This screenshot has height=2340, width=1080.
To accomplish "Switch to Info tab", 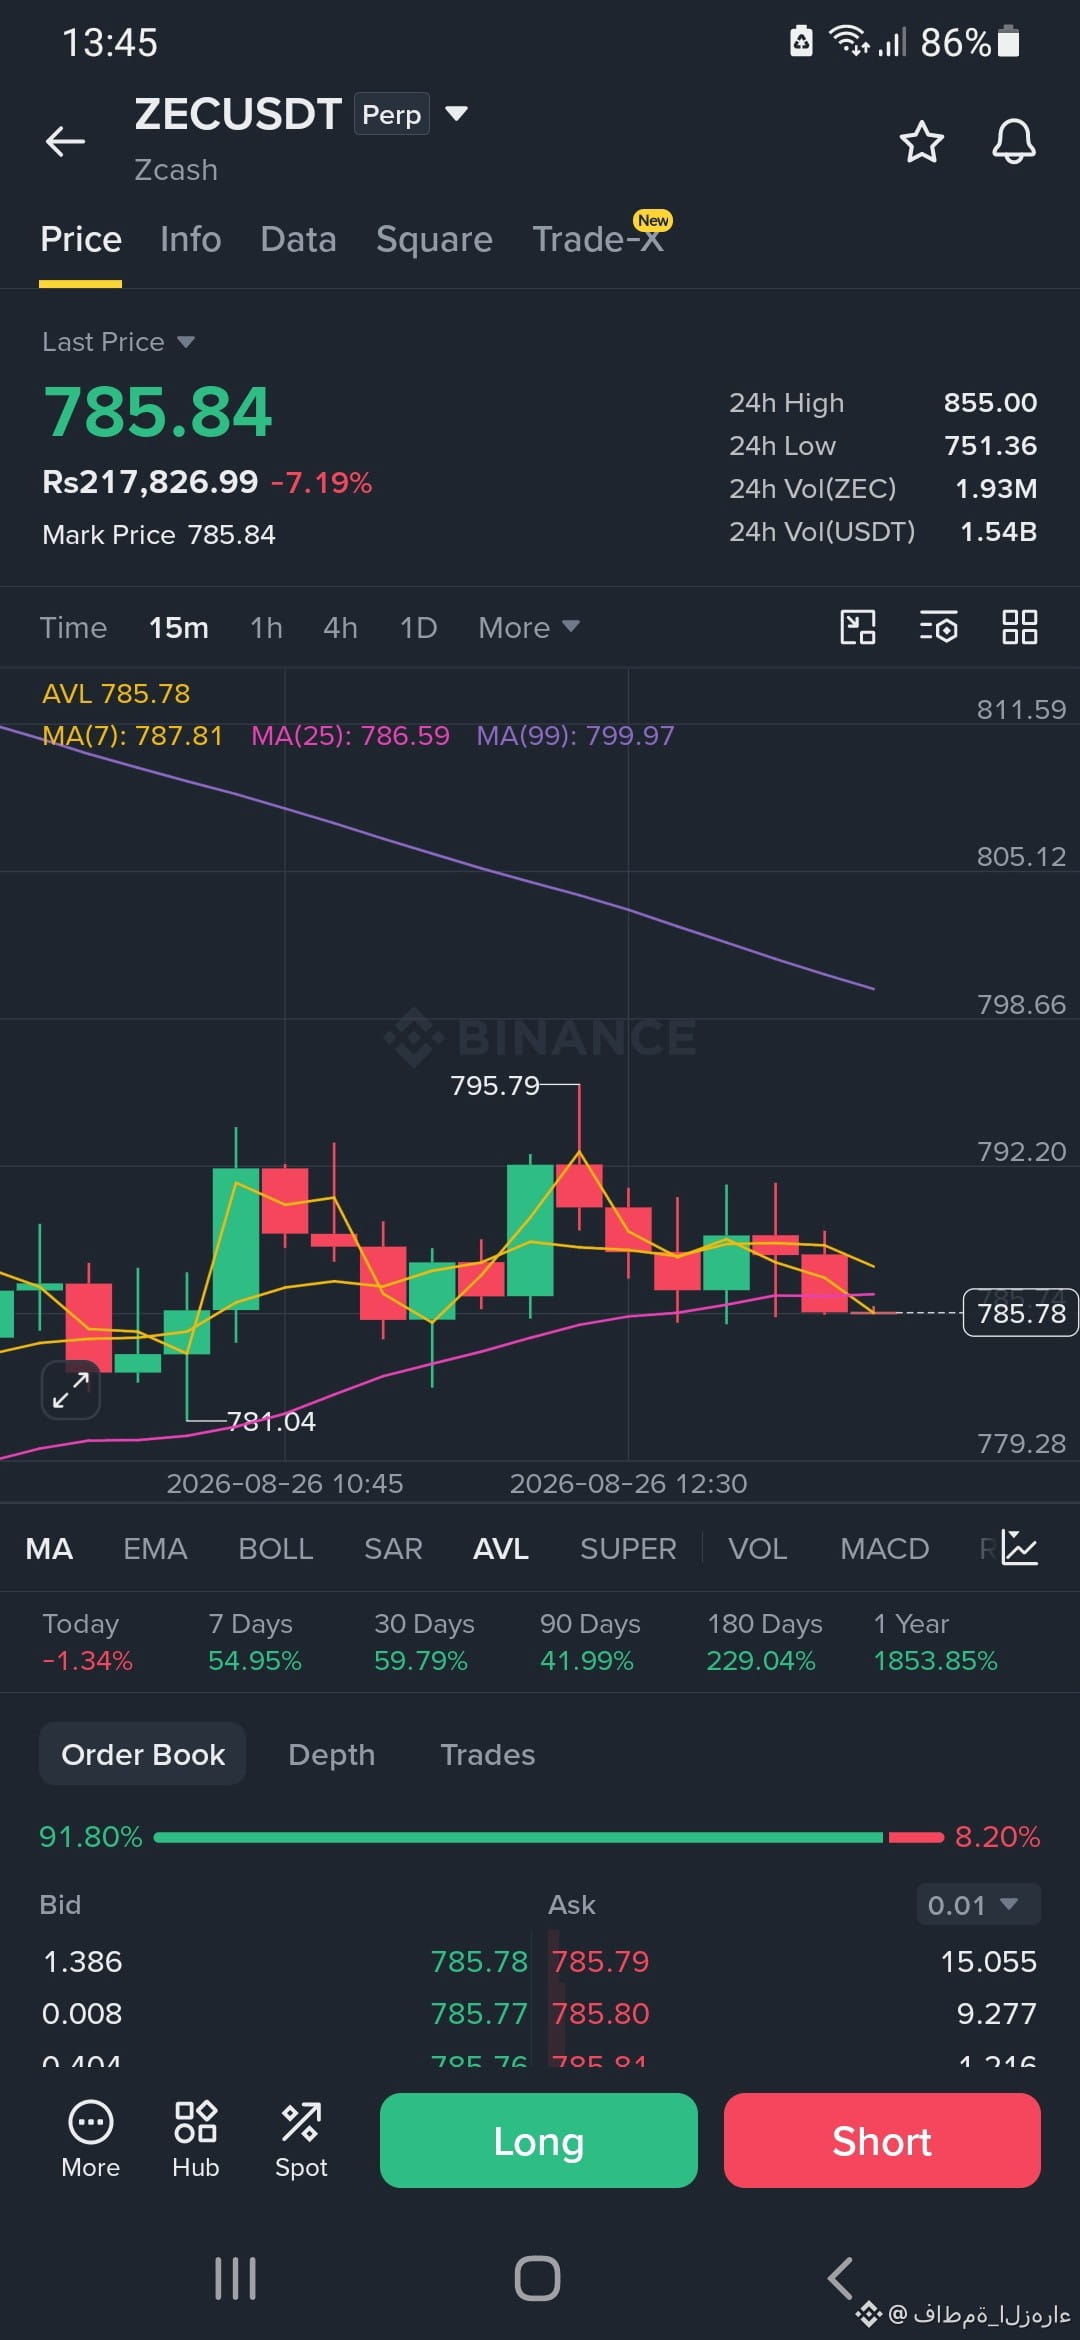I will click(x=190, y=239).
